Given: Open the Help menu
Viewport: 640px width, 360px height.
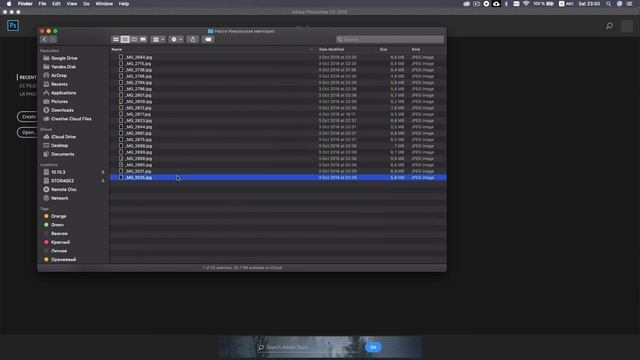Looking at the screenshot, I should (x=124, y=4).
